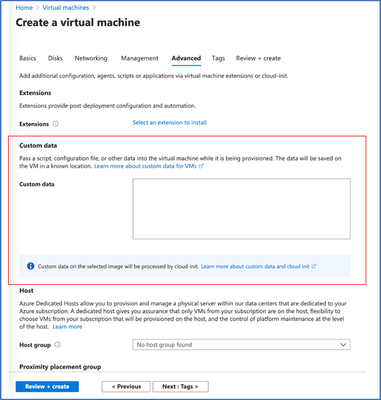Go to Virtual machines breadcrumb
Image resolution: width=381 pixels, height=400 pixels.
66,7
